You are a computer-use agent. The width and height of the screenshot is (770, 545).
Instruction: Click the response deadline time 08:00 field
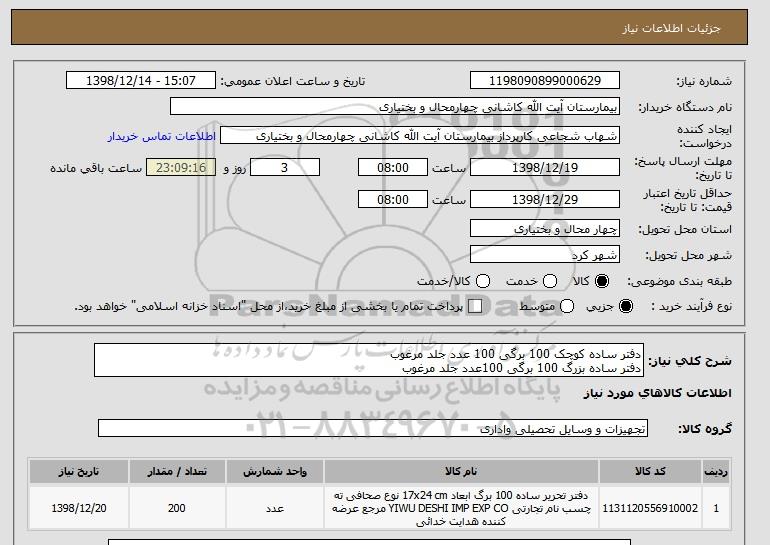point(393,167)
